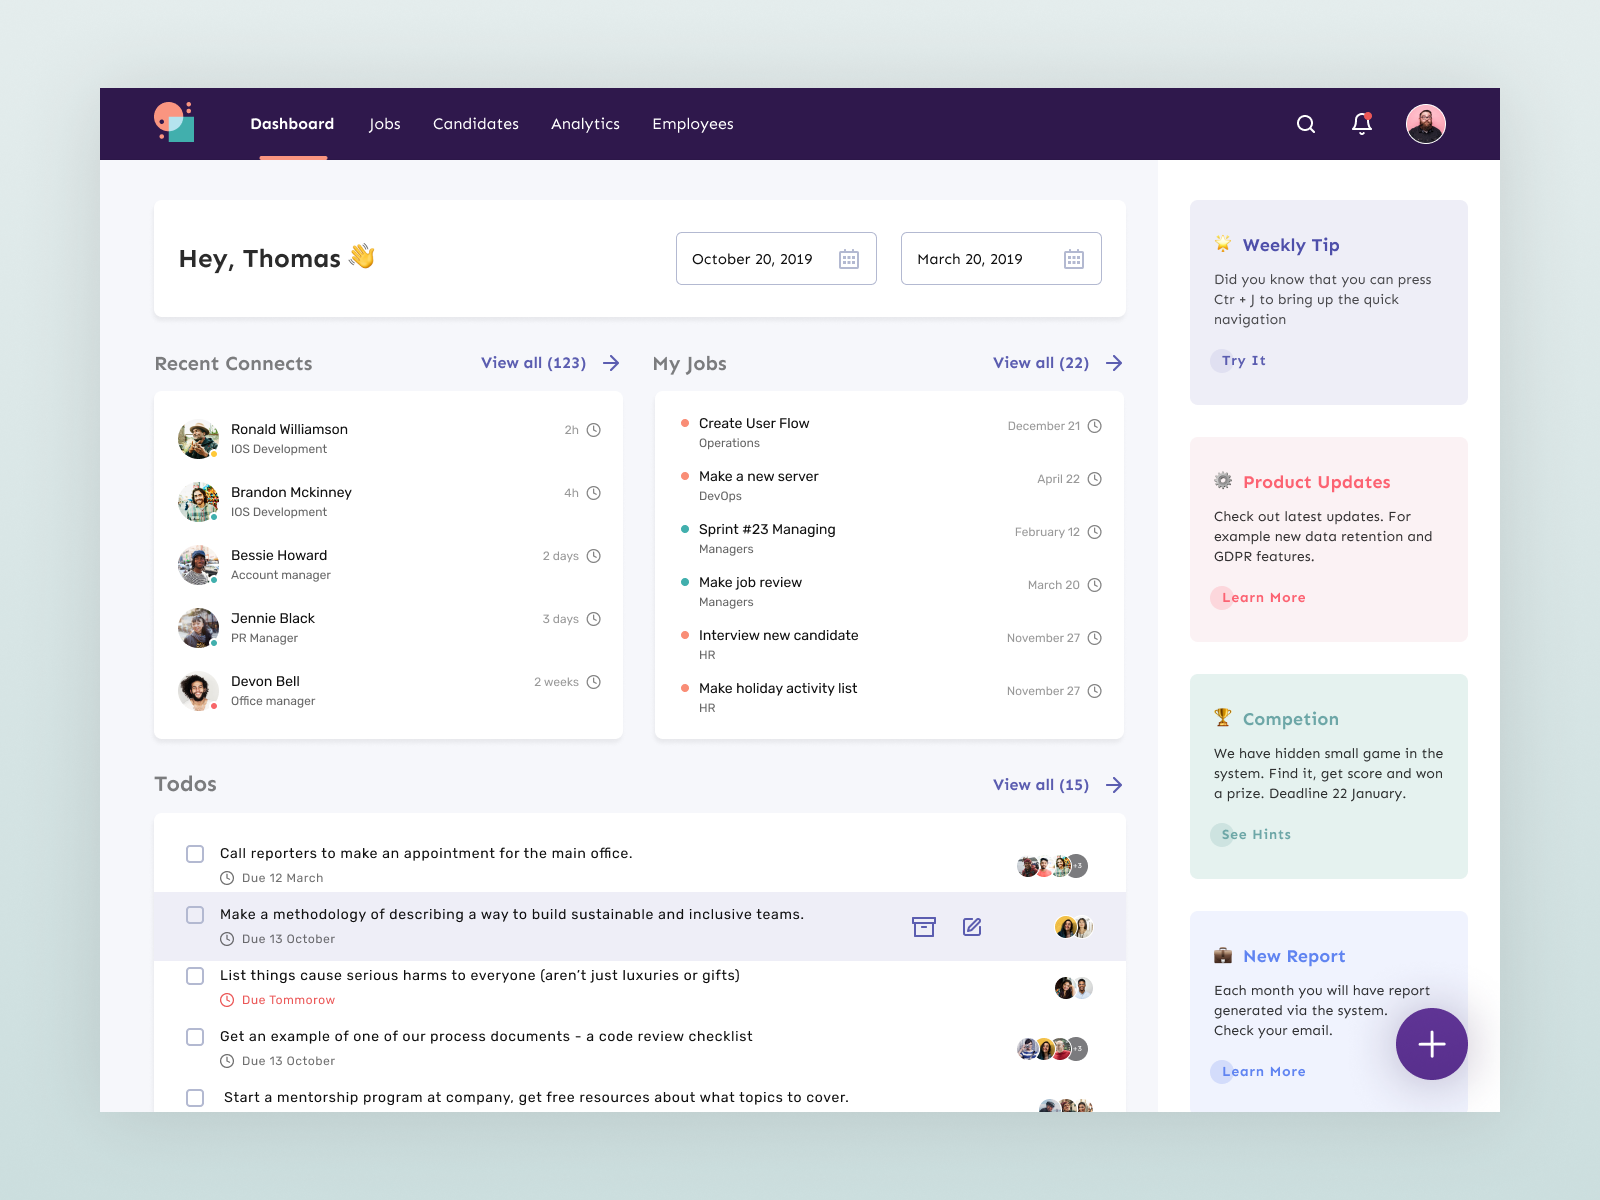1600x1200 pixels.
Task: Open calendar for March 20, 2019 field
Action: tap(1074, 259)
